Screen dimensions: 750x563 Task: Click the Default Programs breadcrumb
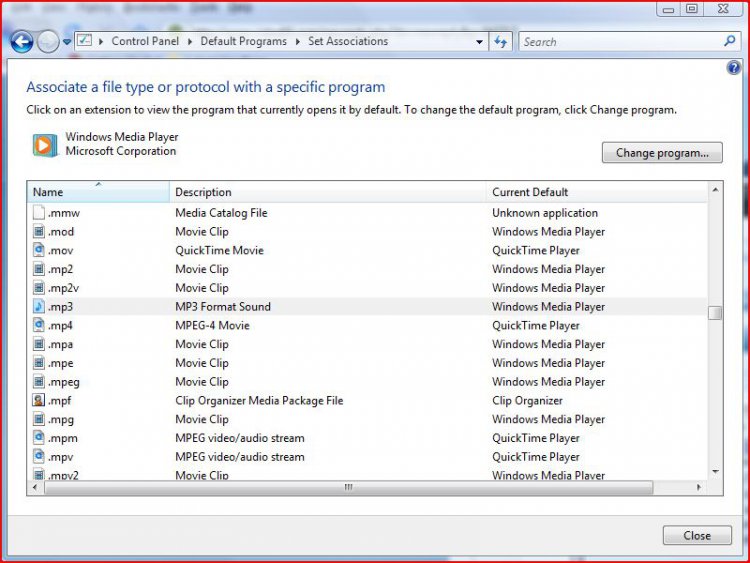coord(243,41)
